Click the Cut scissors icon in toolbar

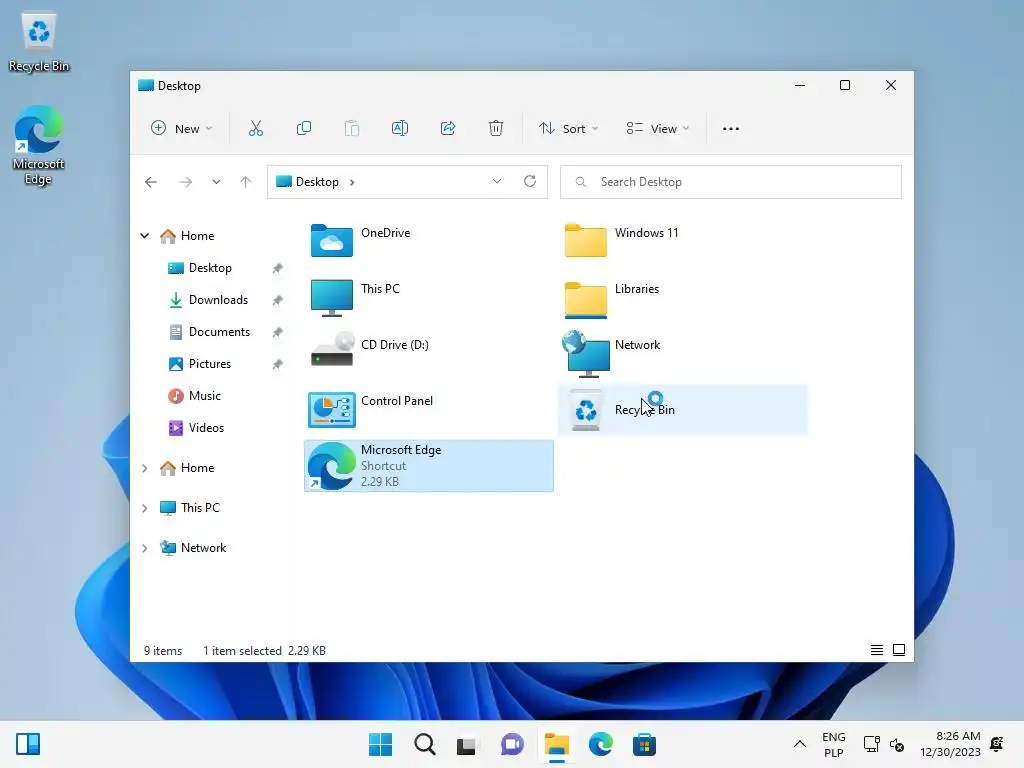point(255,129)
